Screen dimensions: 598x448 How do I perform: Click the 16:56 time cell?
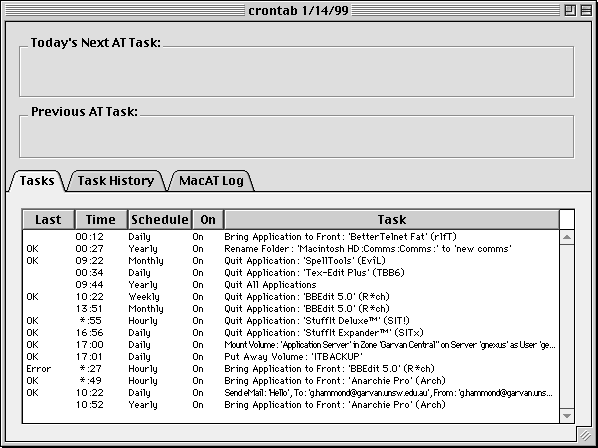pyautogui.click(x=89, y=333)
